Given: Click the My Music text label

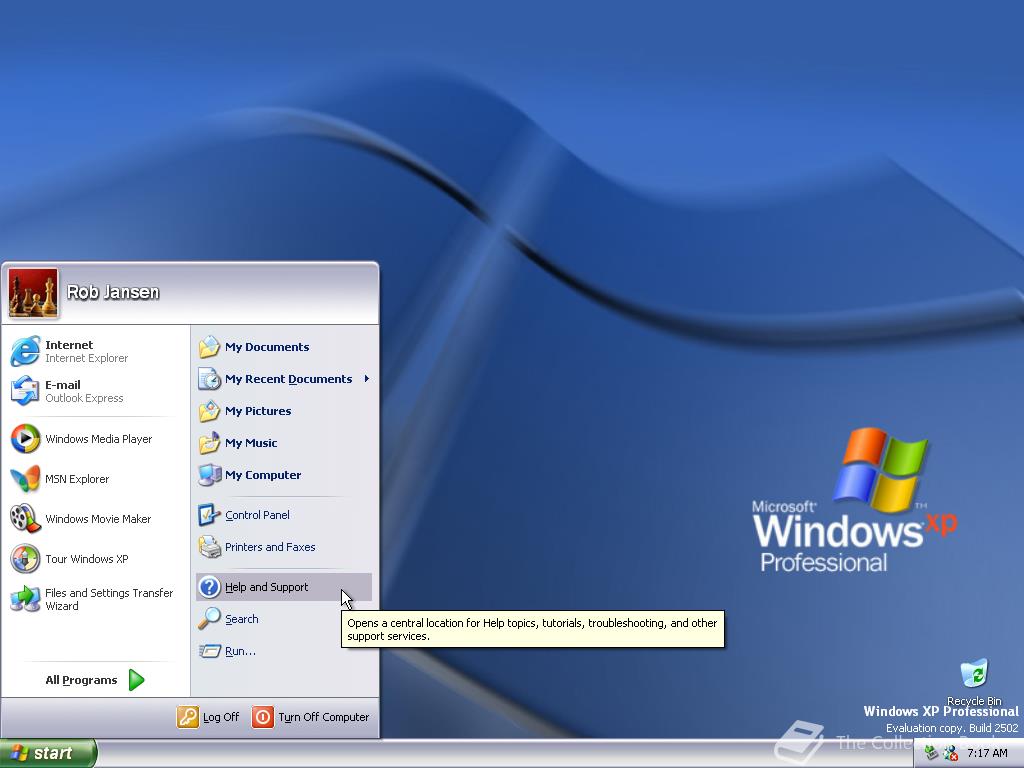Looking at the screenshot, I should 251,443.
